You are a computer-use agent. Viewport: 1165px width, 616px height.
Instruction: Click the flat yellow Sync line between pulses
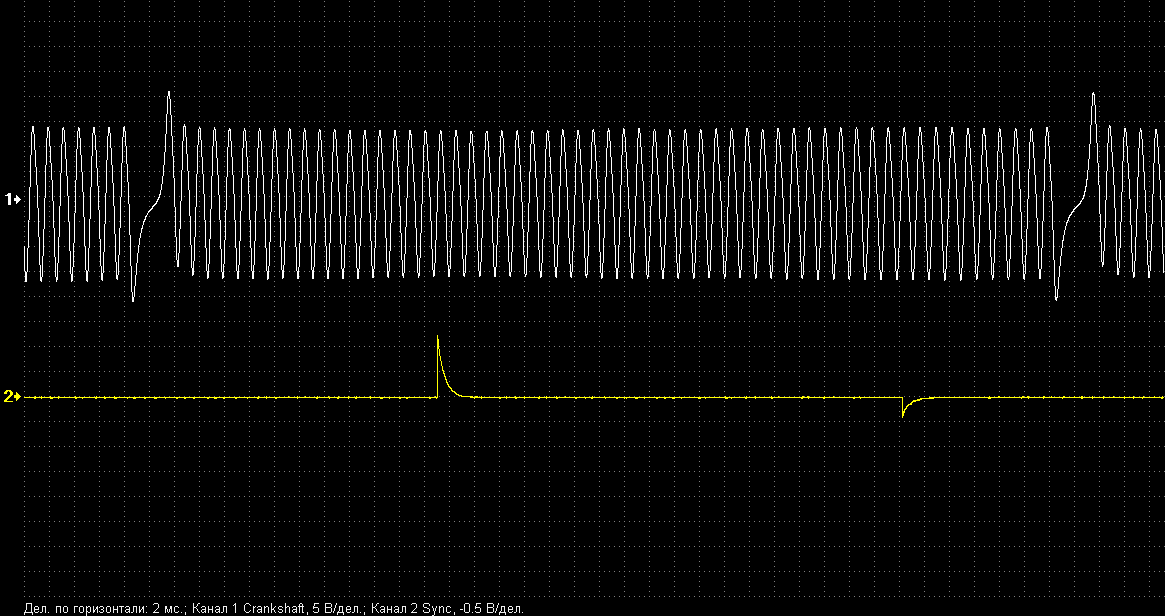(x=680, y=397)
